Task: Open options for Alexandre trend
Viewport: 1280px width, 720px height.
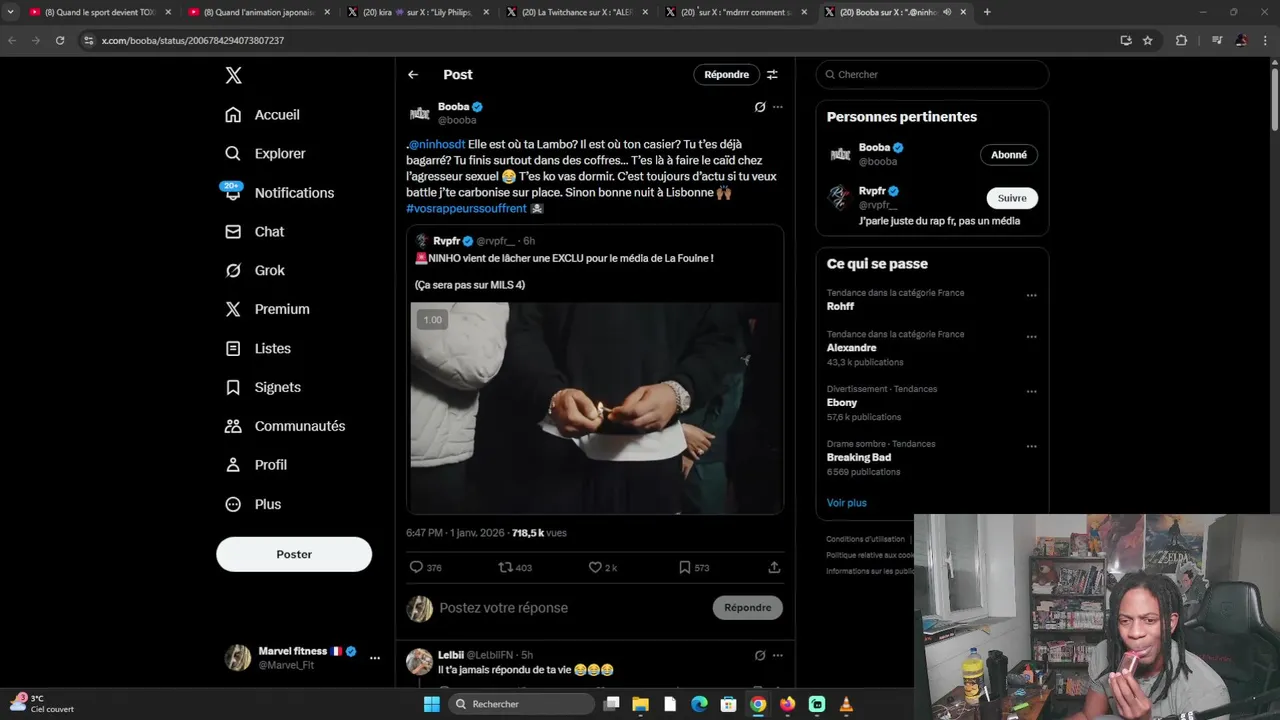Action: click(x=1031, y=337)
